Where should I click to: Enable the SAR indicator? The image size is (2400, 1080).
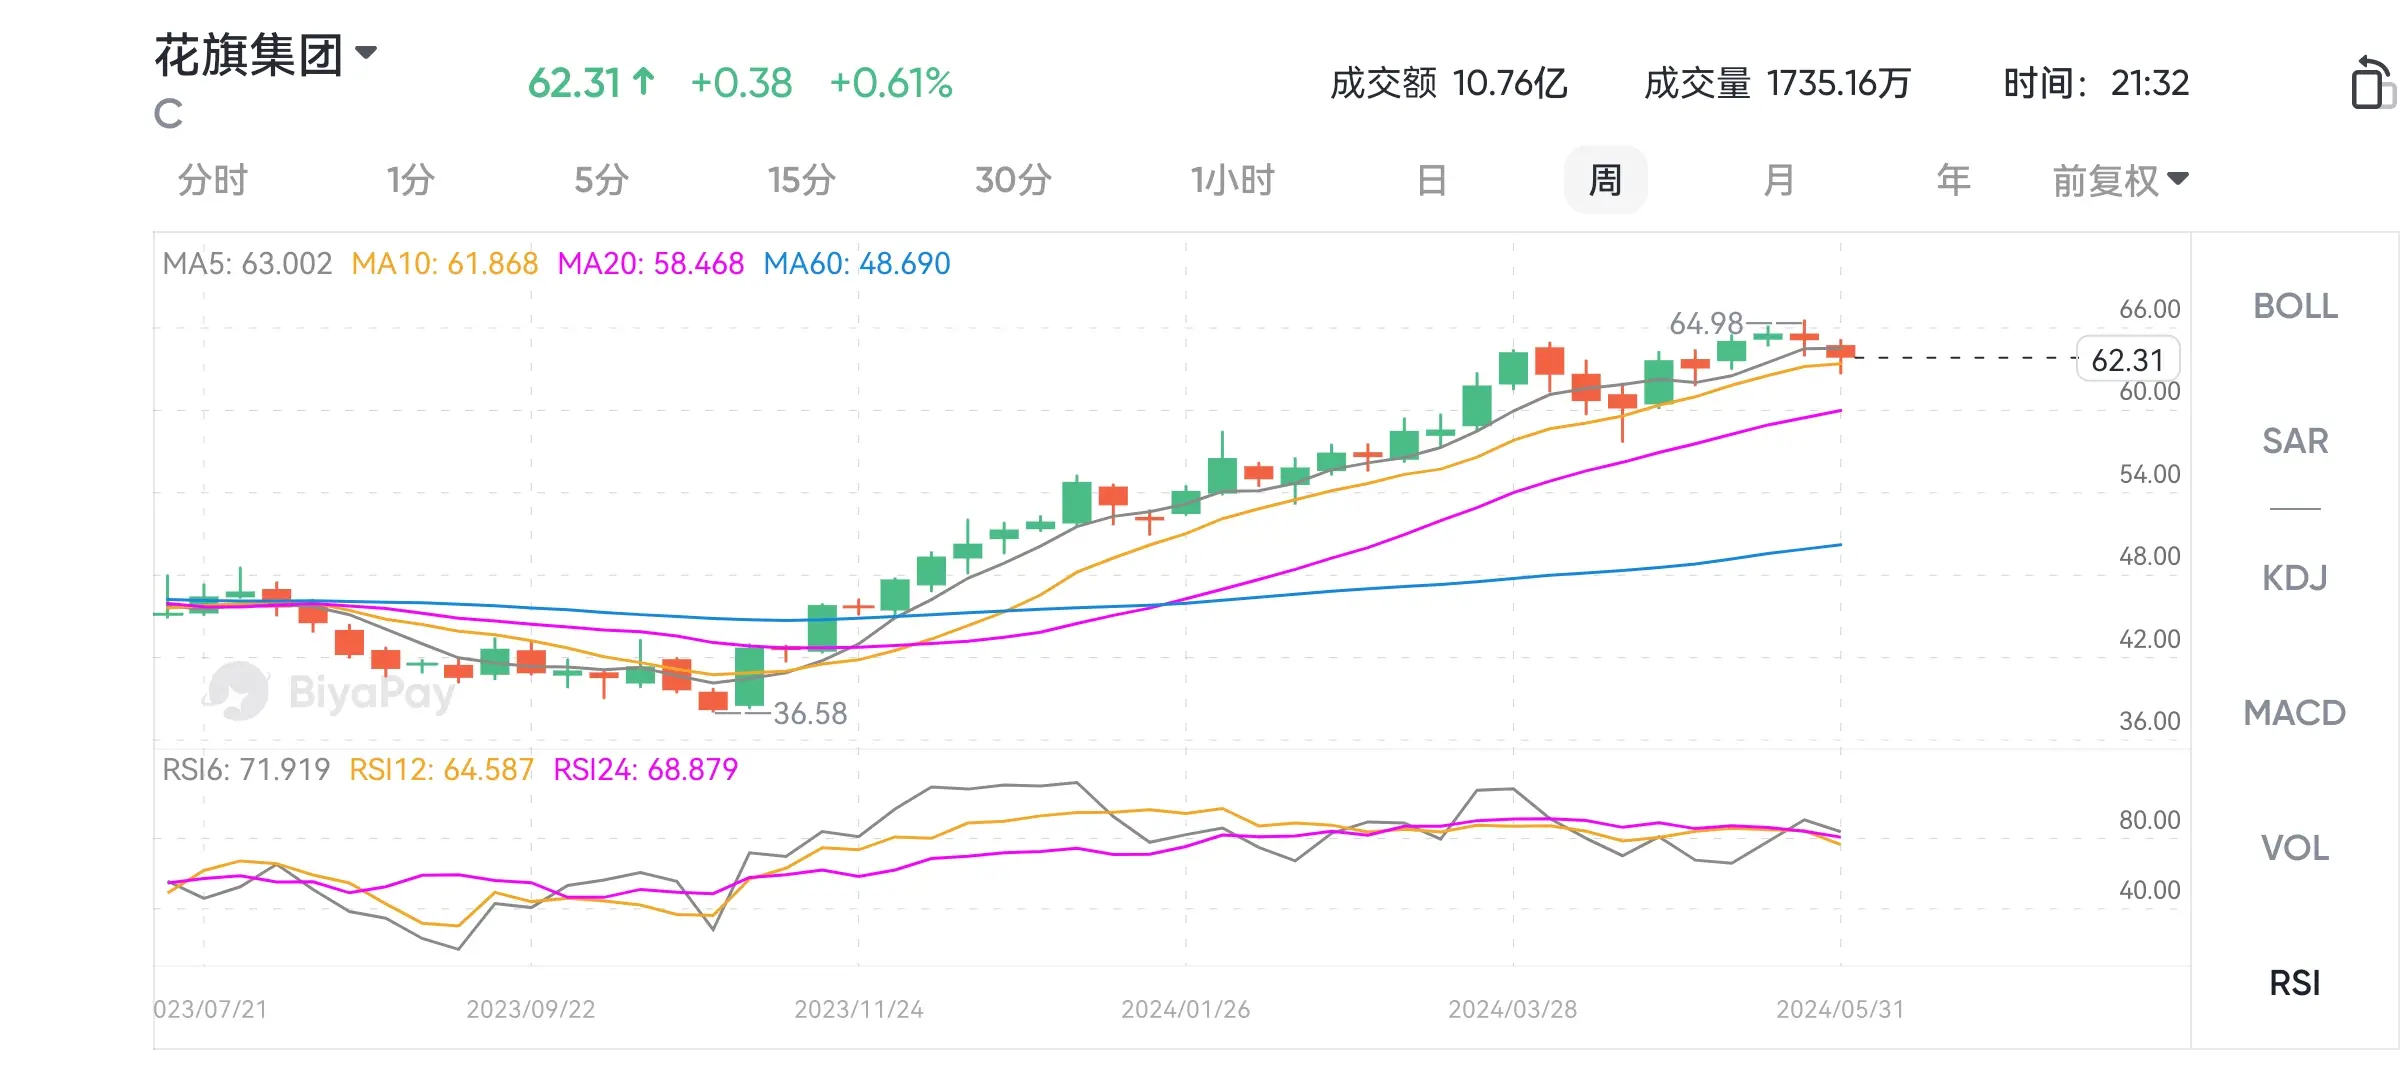click(2295, 441)
